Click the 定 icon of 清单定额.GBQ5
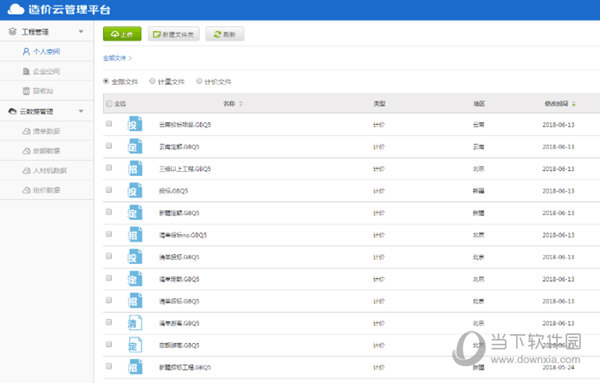This screenshot has width=600, height=383. tap(135, 279)
